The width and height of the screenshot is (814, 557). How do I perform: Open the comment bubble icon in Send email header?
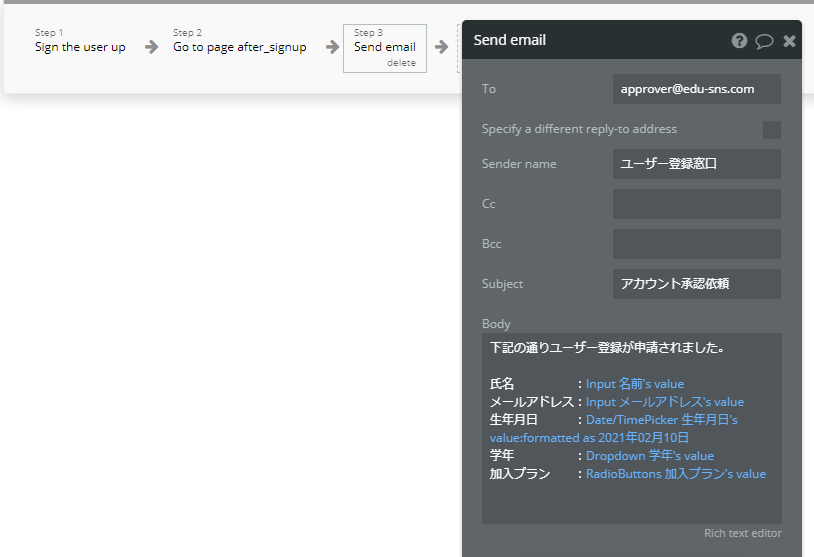coord(764,41)
